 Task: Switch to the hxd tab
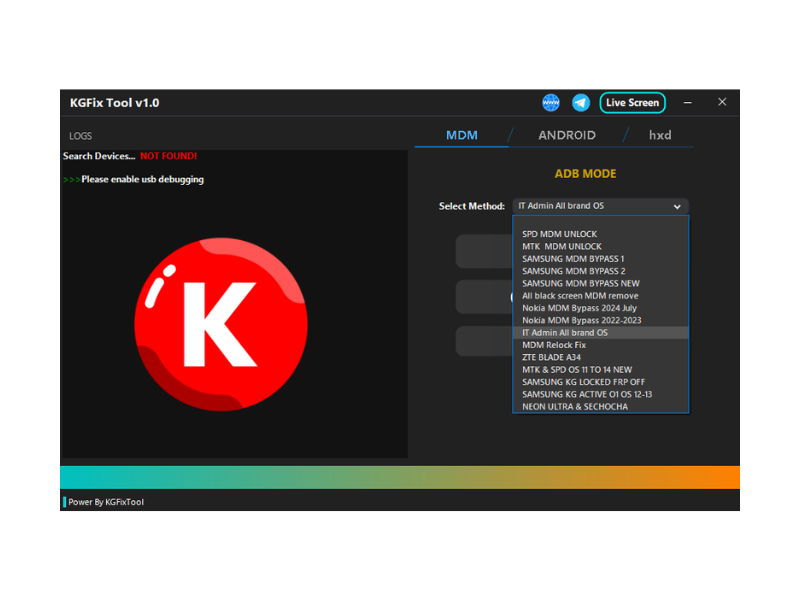click(660, 135)
